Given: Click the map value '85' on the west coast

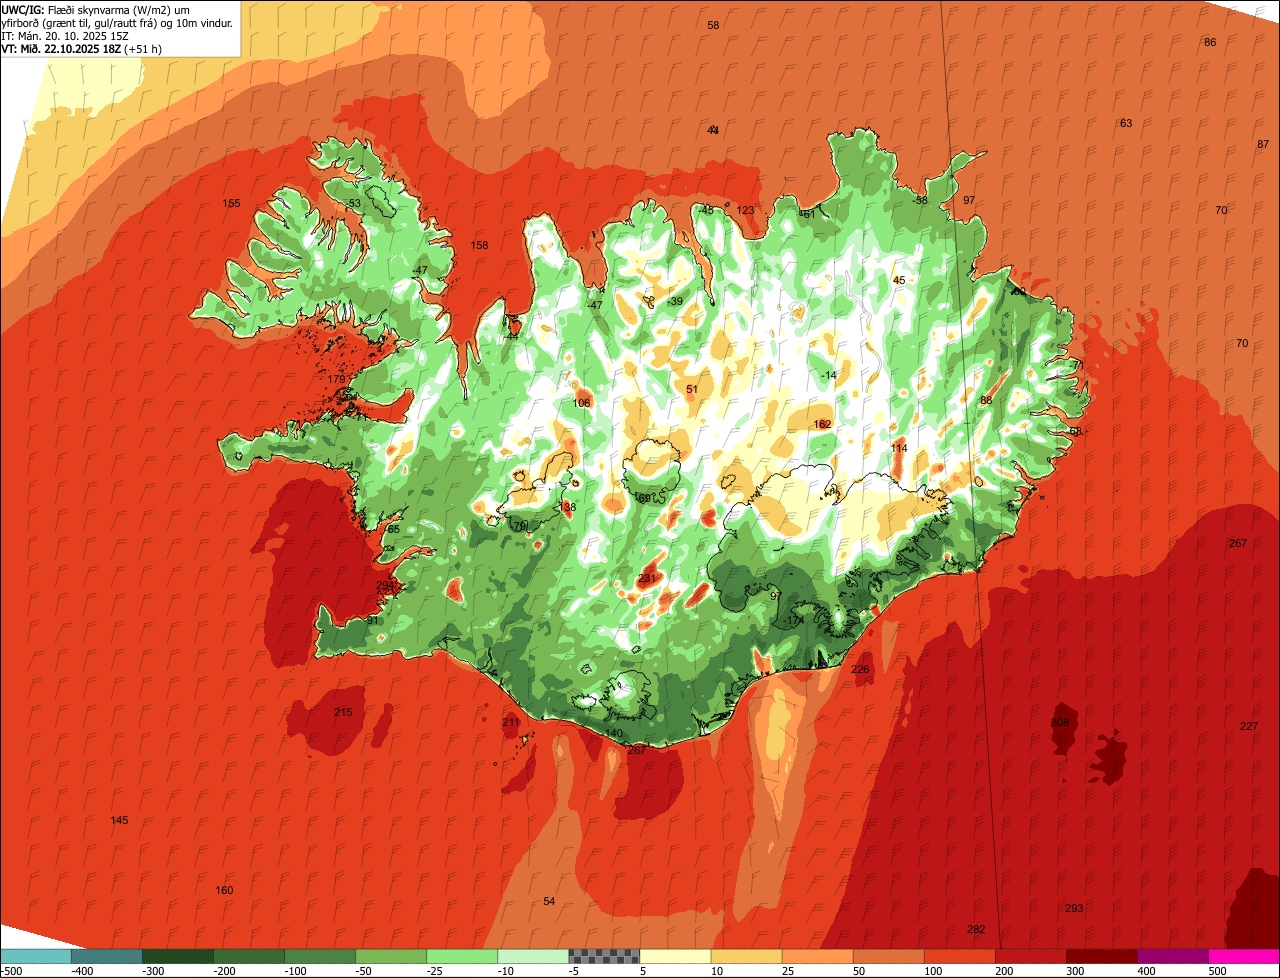Looking at the screenshot, I should pyautogui.click(x=393, y=529).
